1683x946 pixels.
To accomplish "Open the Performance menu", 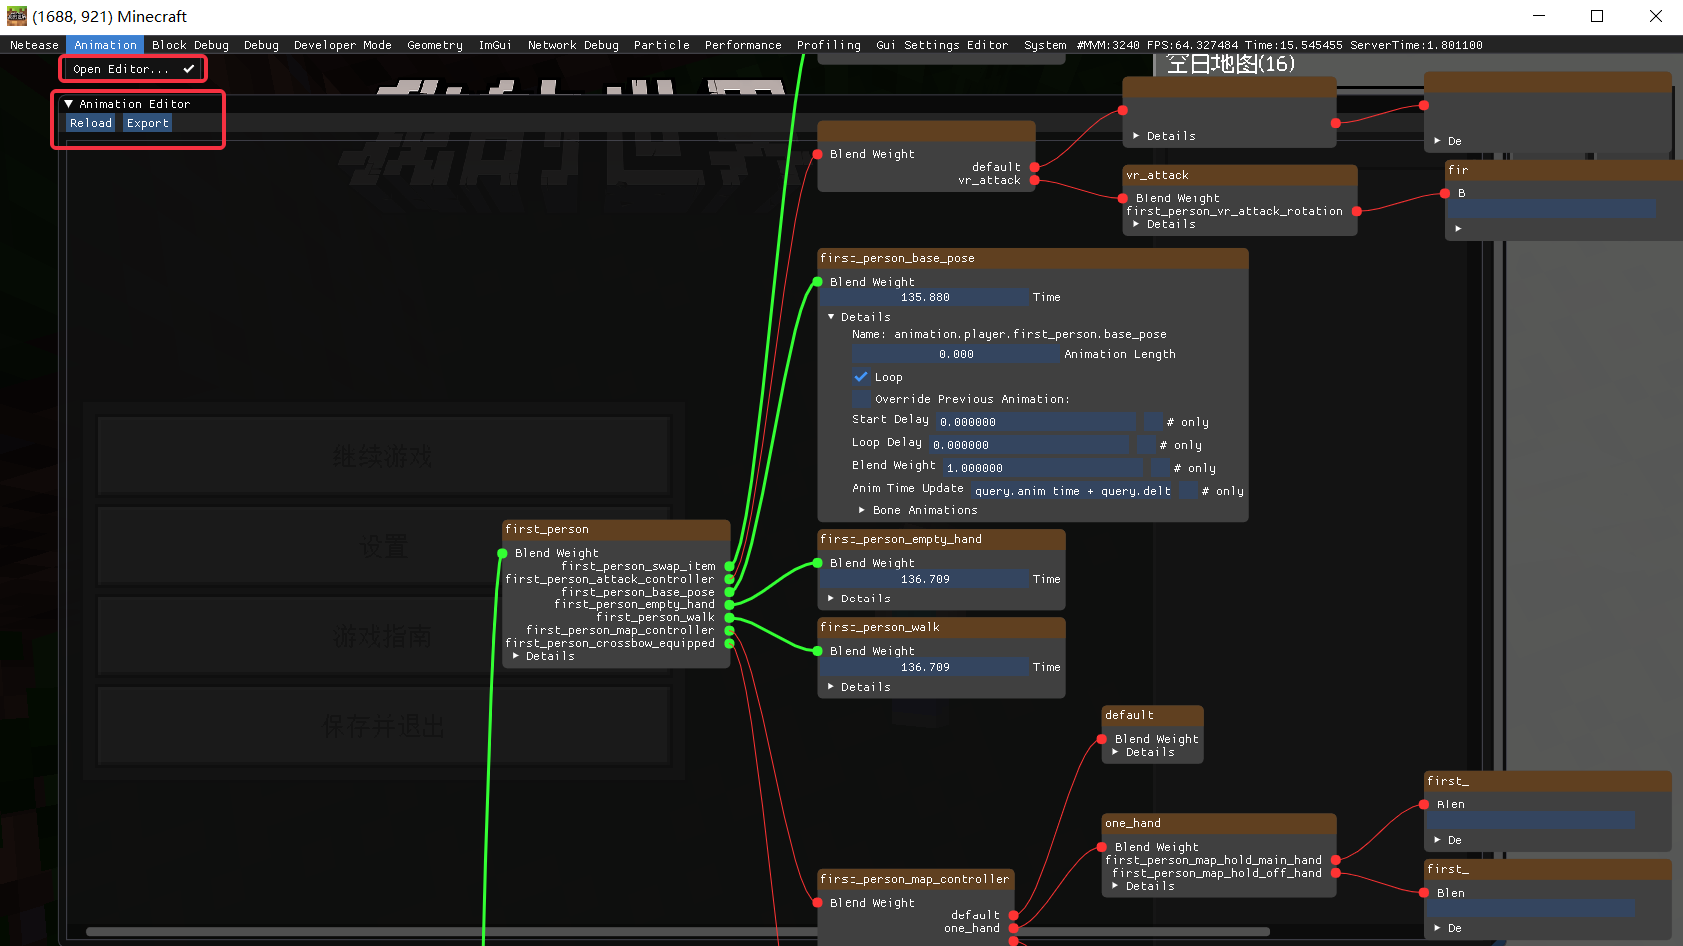I will [743, 45].
